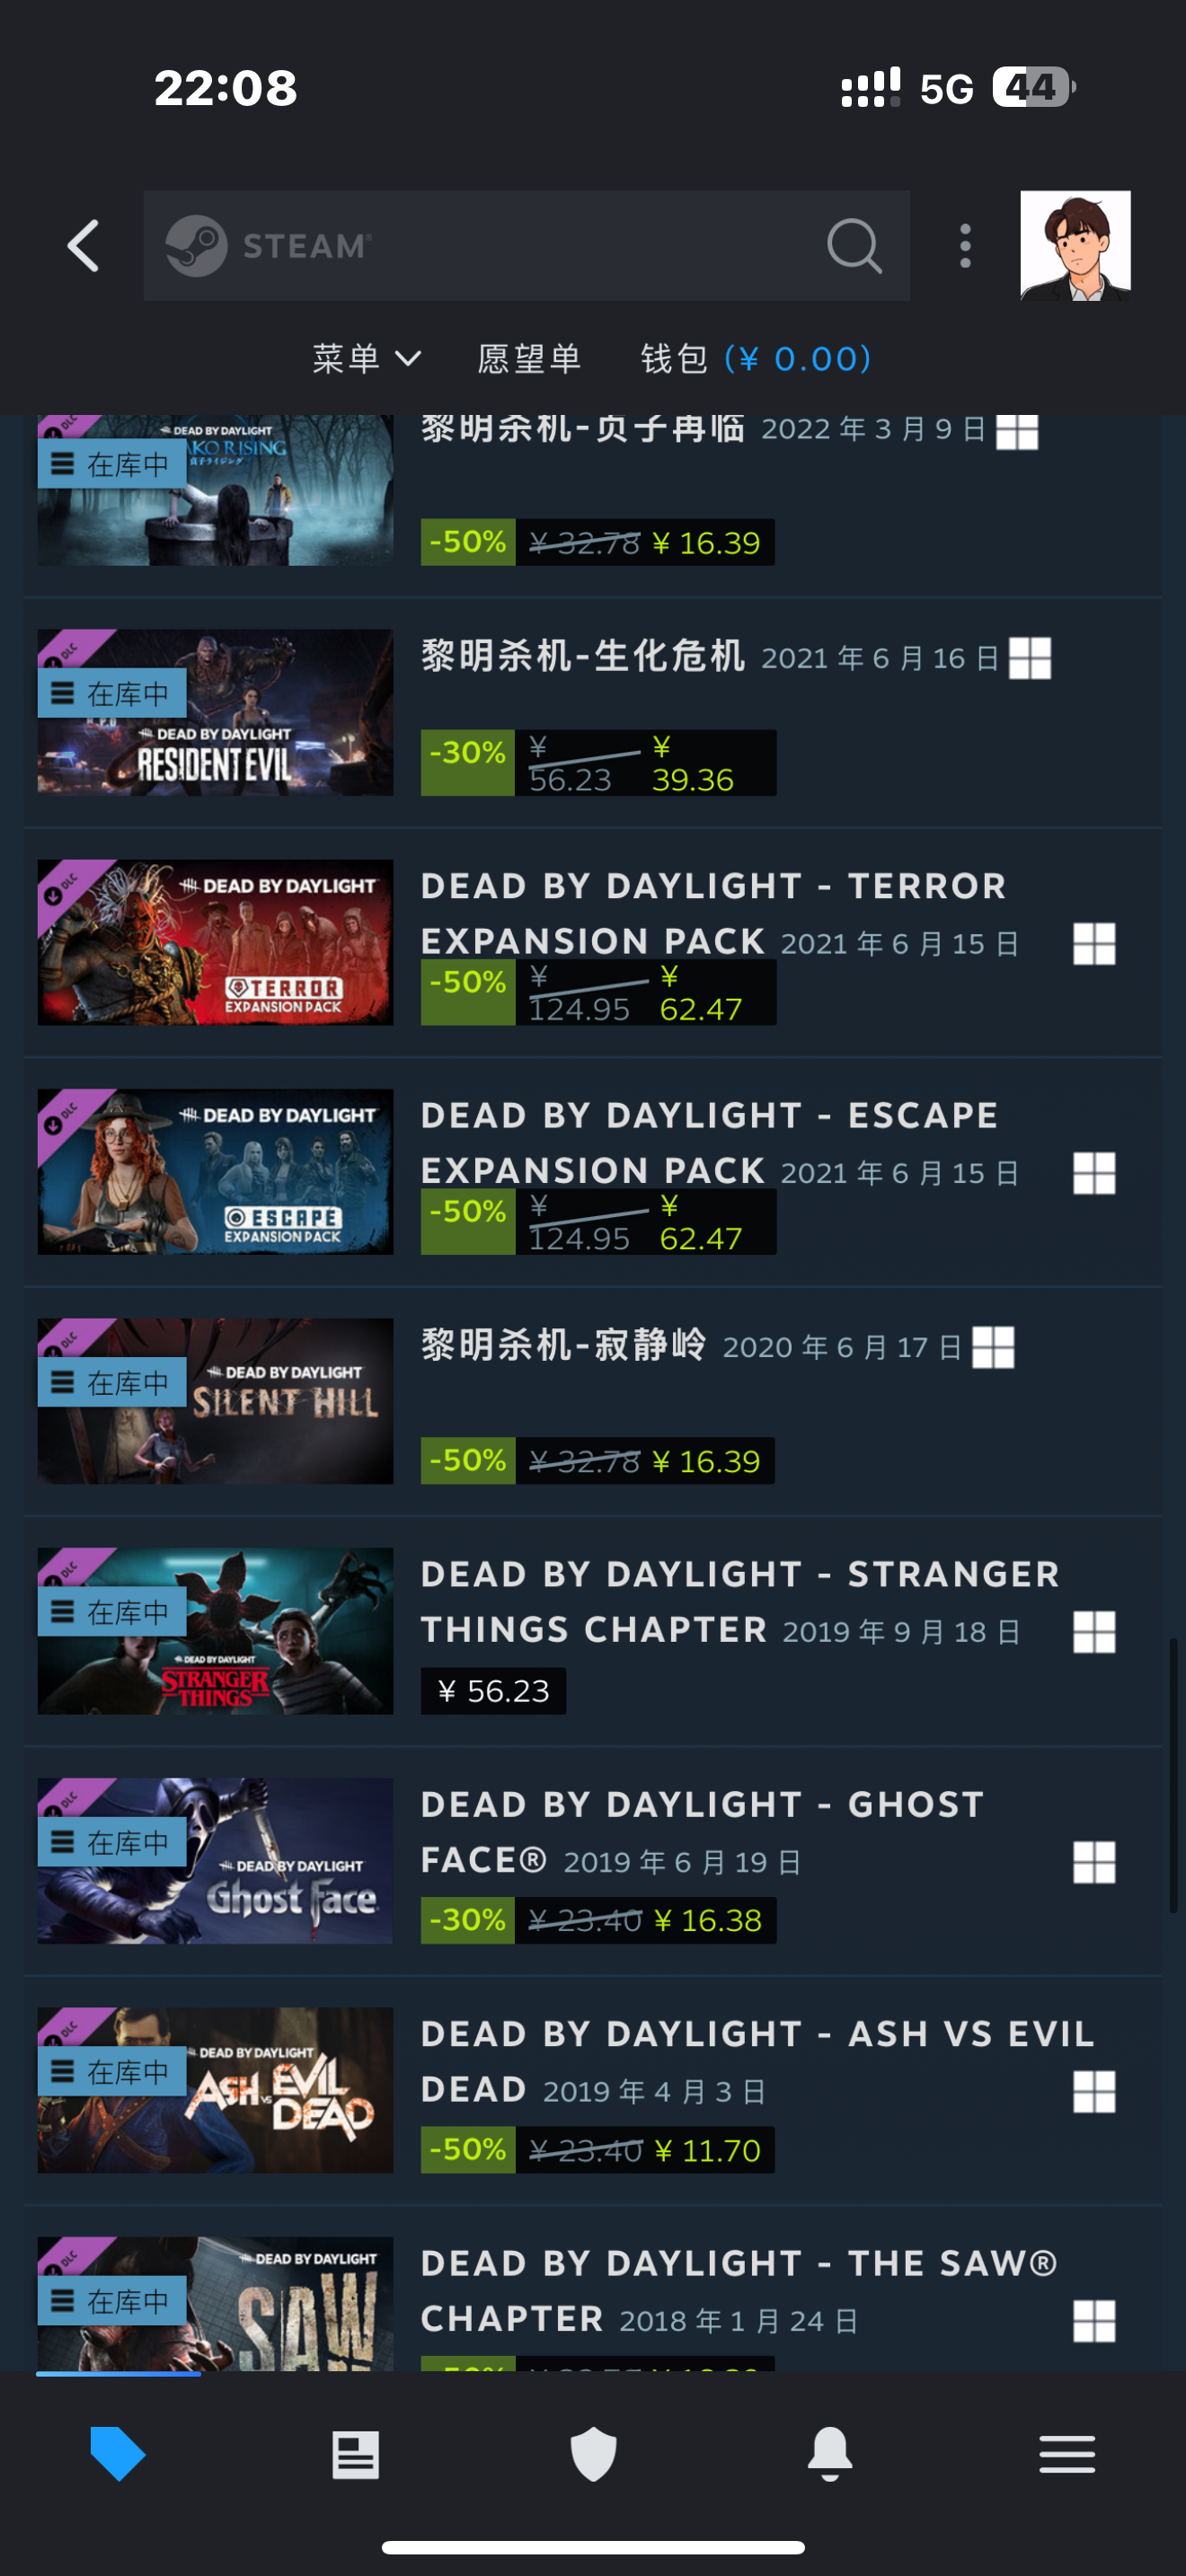Select the store tag icon tab
Screen dimensions: 1186x2576
118,2454
